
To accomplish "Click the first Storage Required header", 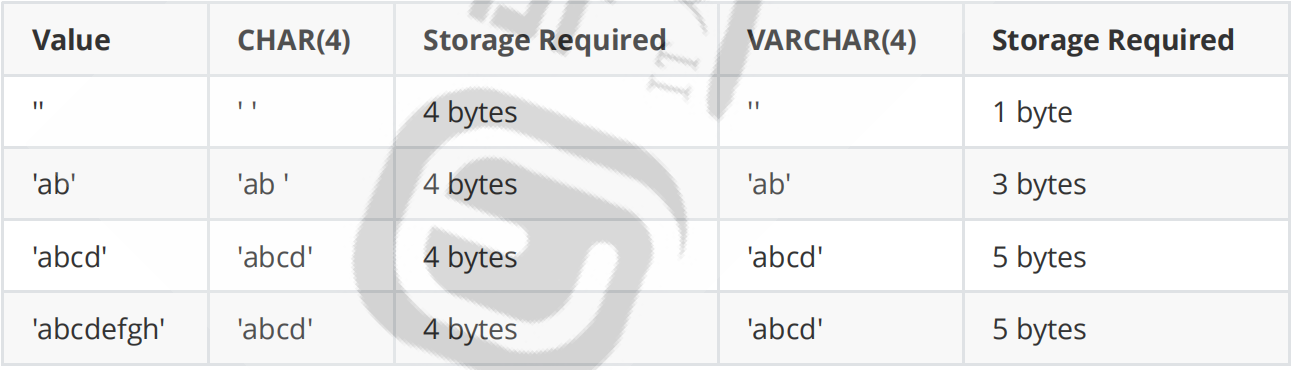I will pos(544,41).
